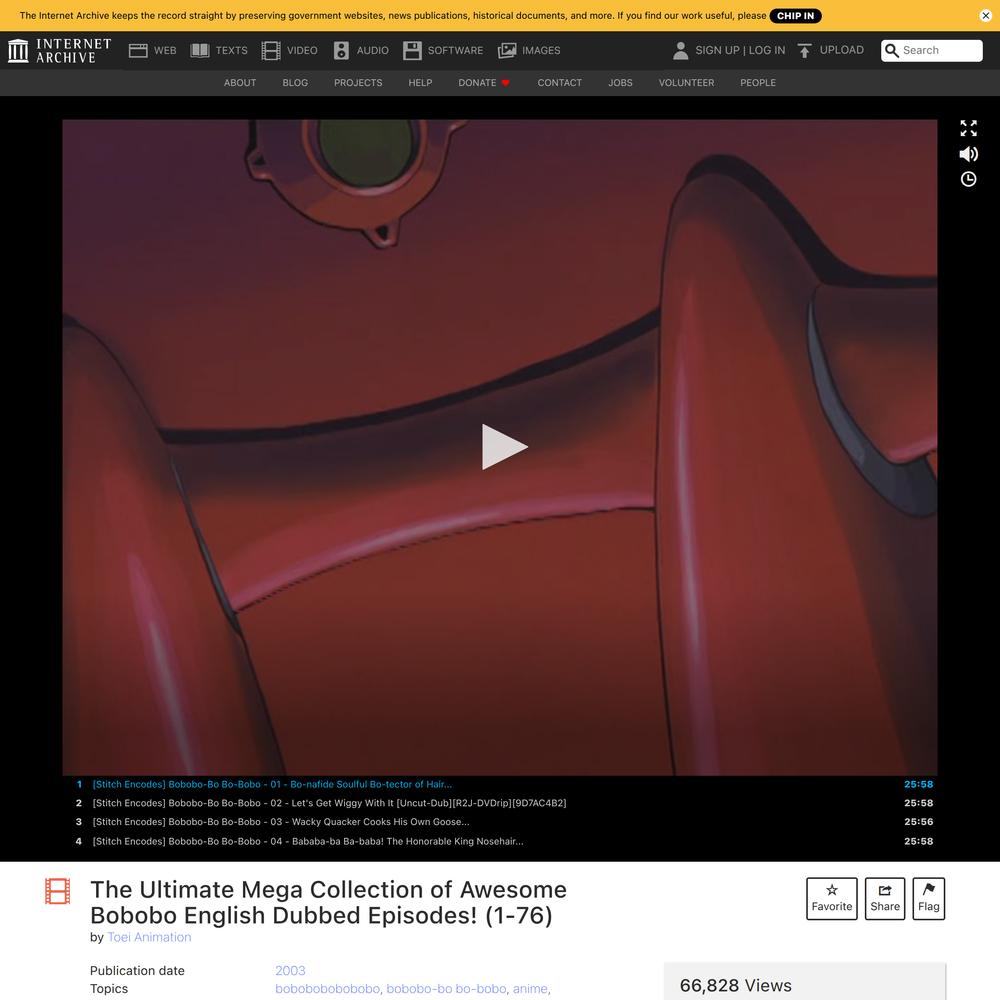Open Toei Animation creator link
Image resolution: width=1000 pixels, height=1000 pixels.
click(x=149, y=937)
